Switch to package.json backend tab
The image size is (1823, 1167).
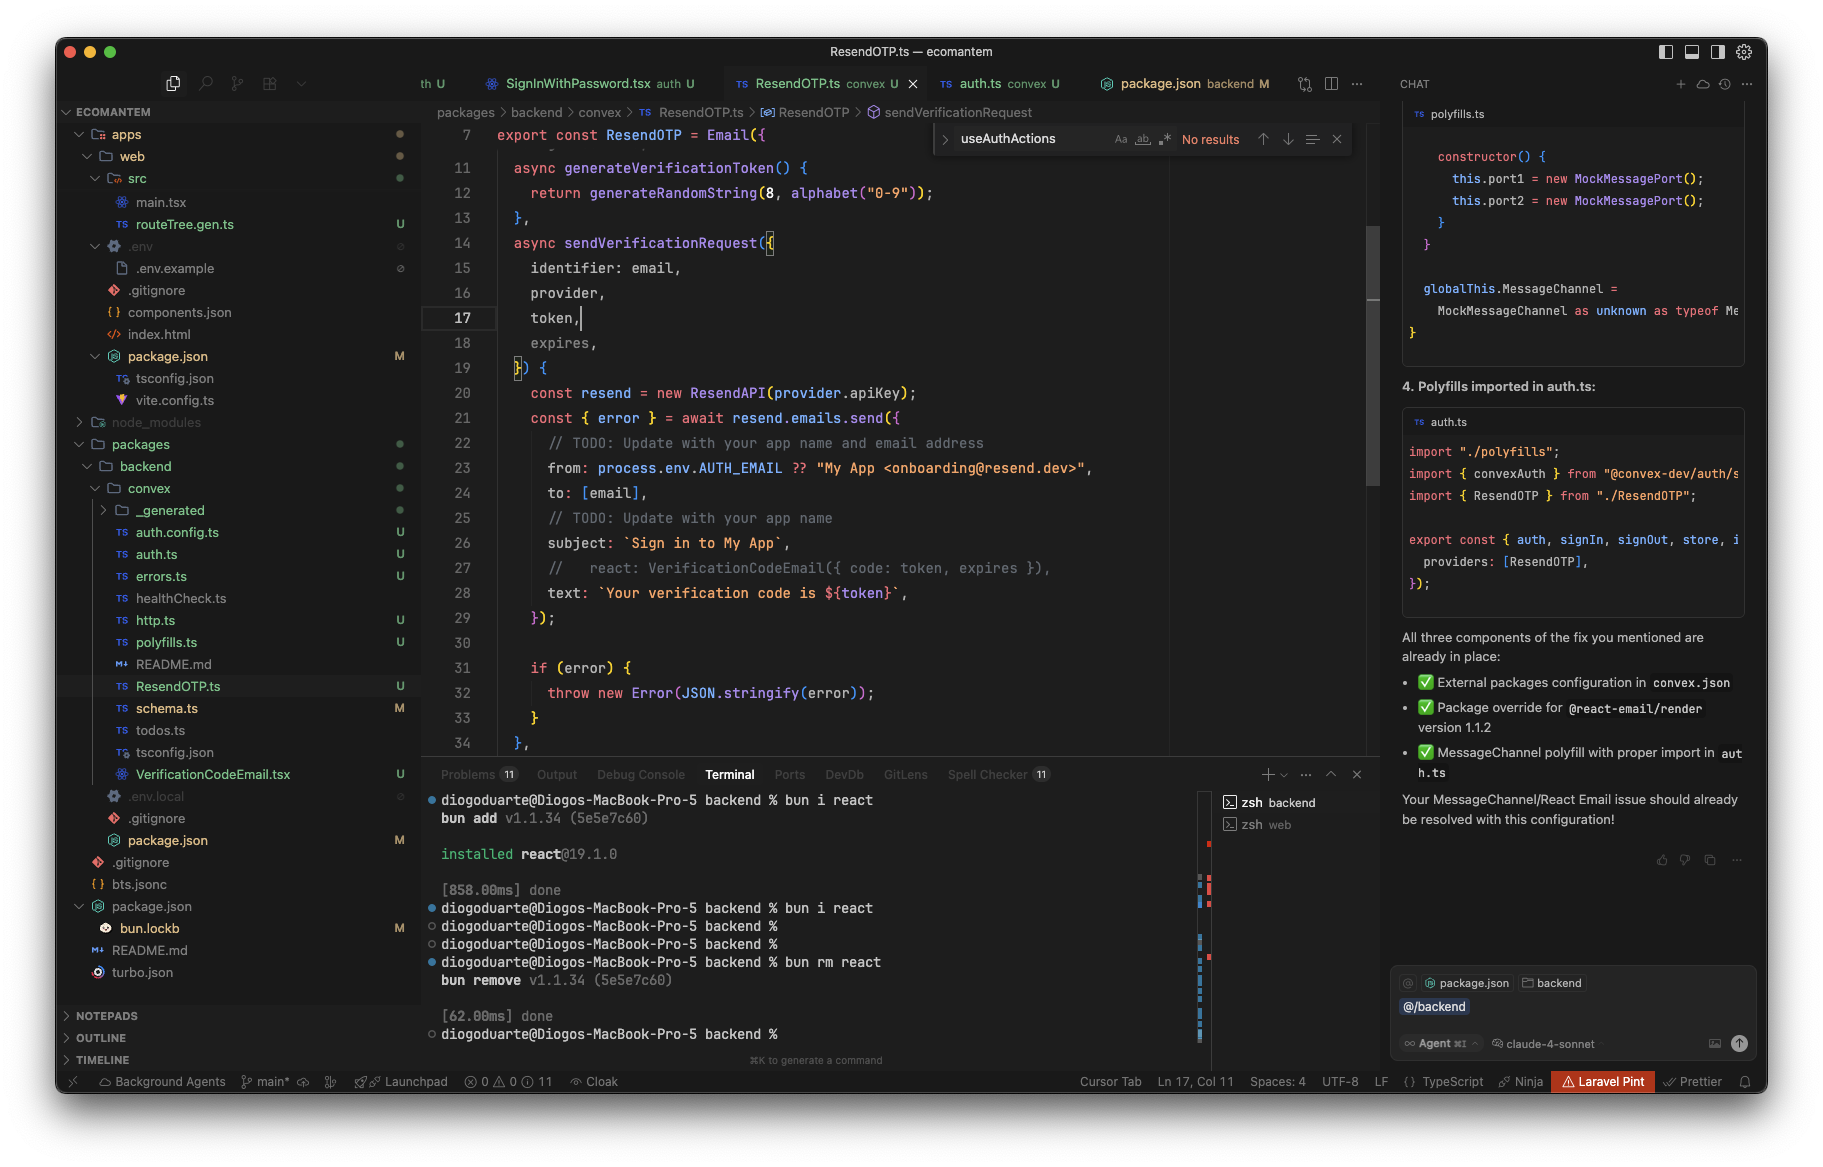(1185, 84)
